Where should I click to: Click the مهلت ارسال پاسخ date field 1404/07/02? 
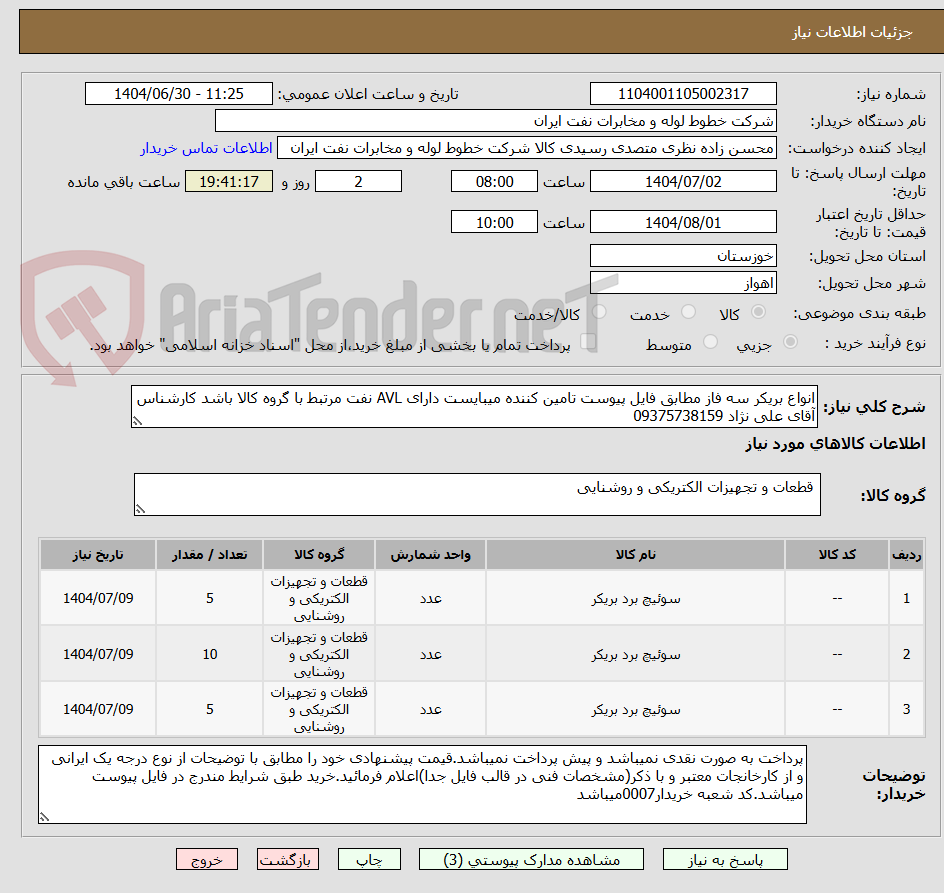click(x=683, y=181)
